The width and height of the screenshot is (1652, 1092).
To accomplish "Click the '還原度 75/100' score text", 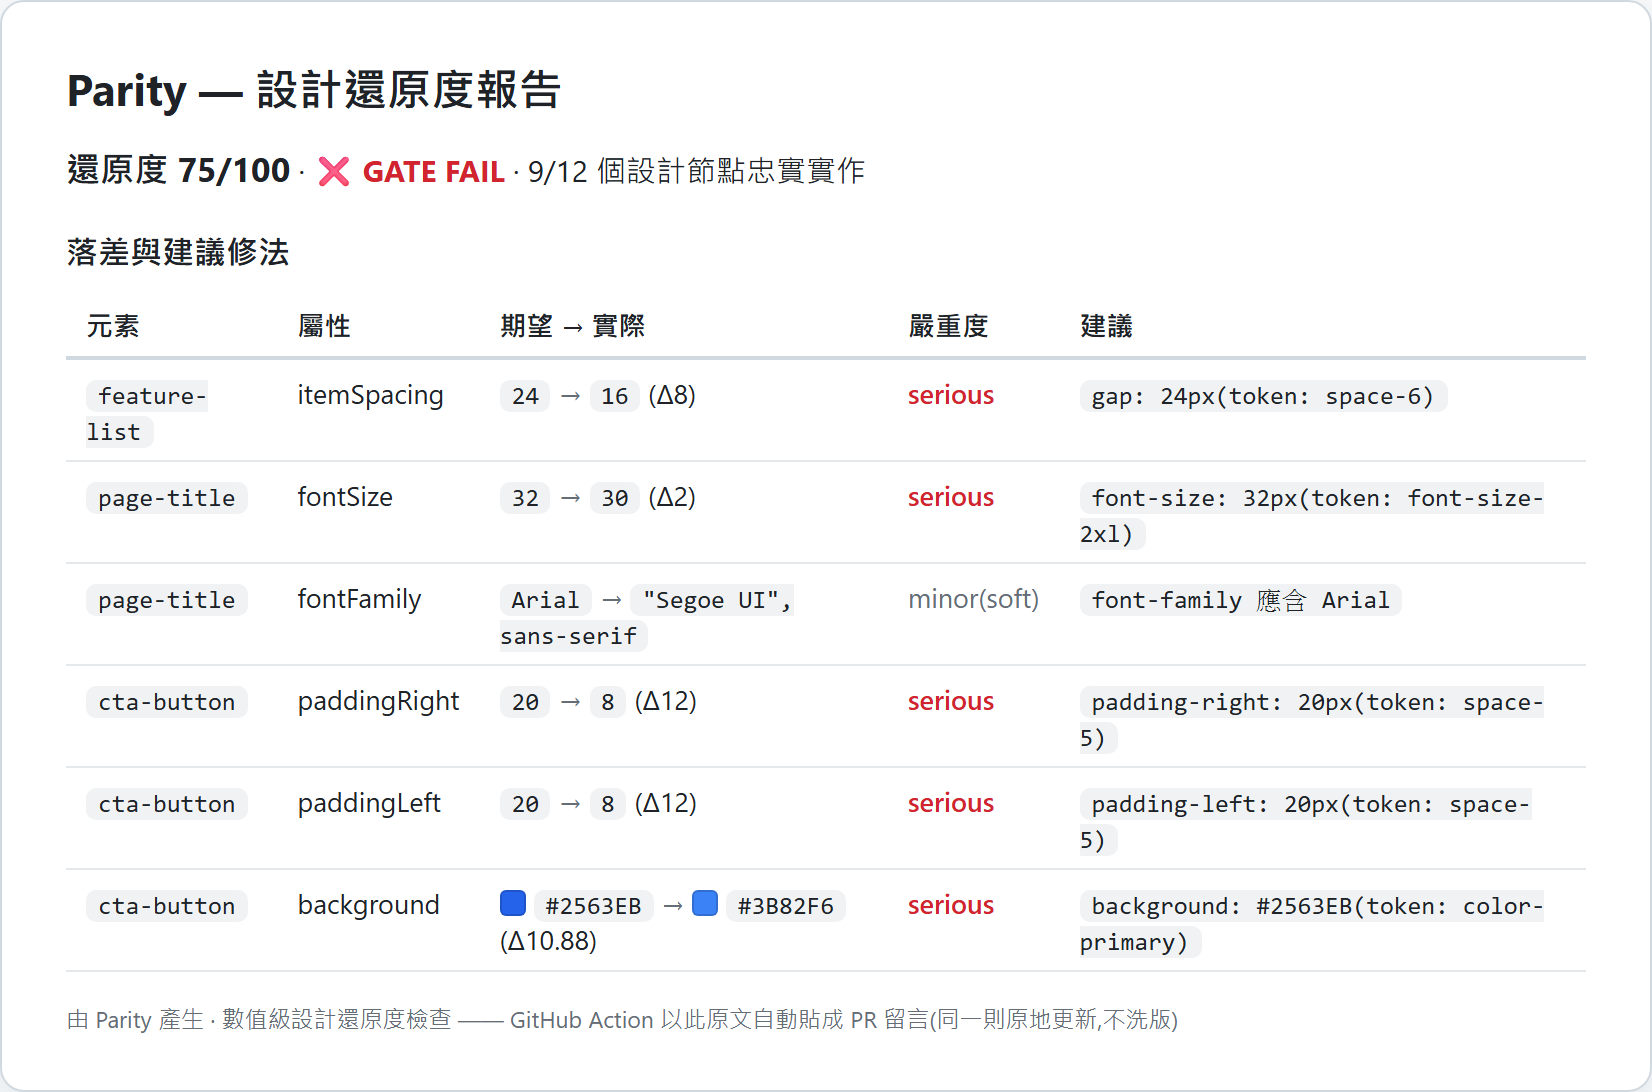I will 179,171.
